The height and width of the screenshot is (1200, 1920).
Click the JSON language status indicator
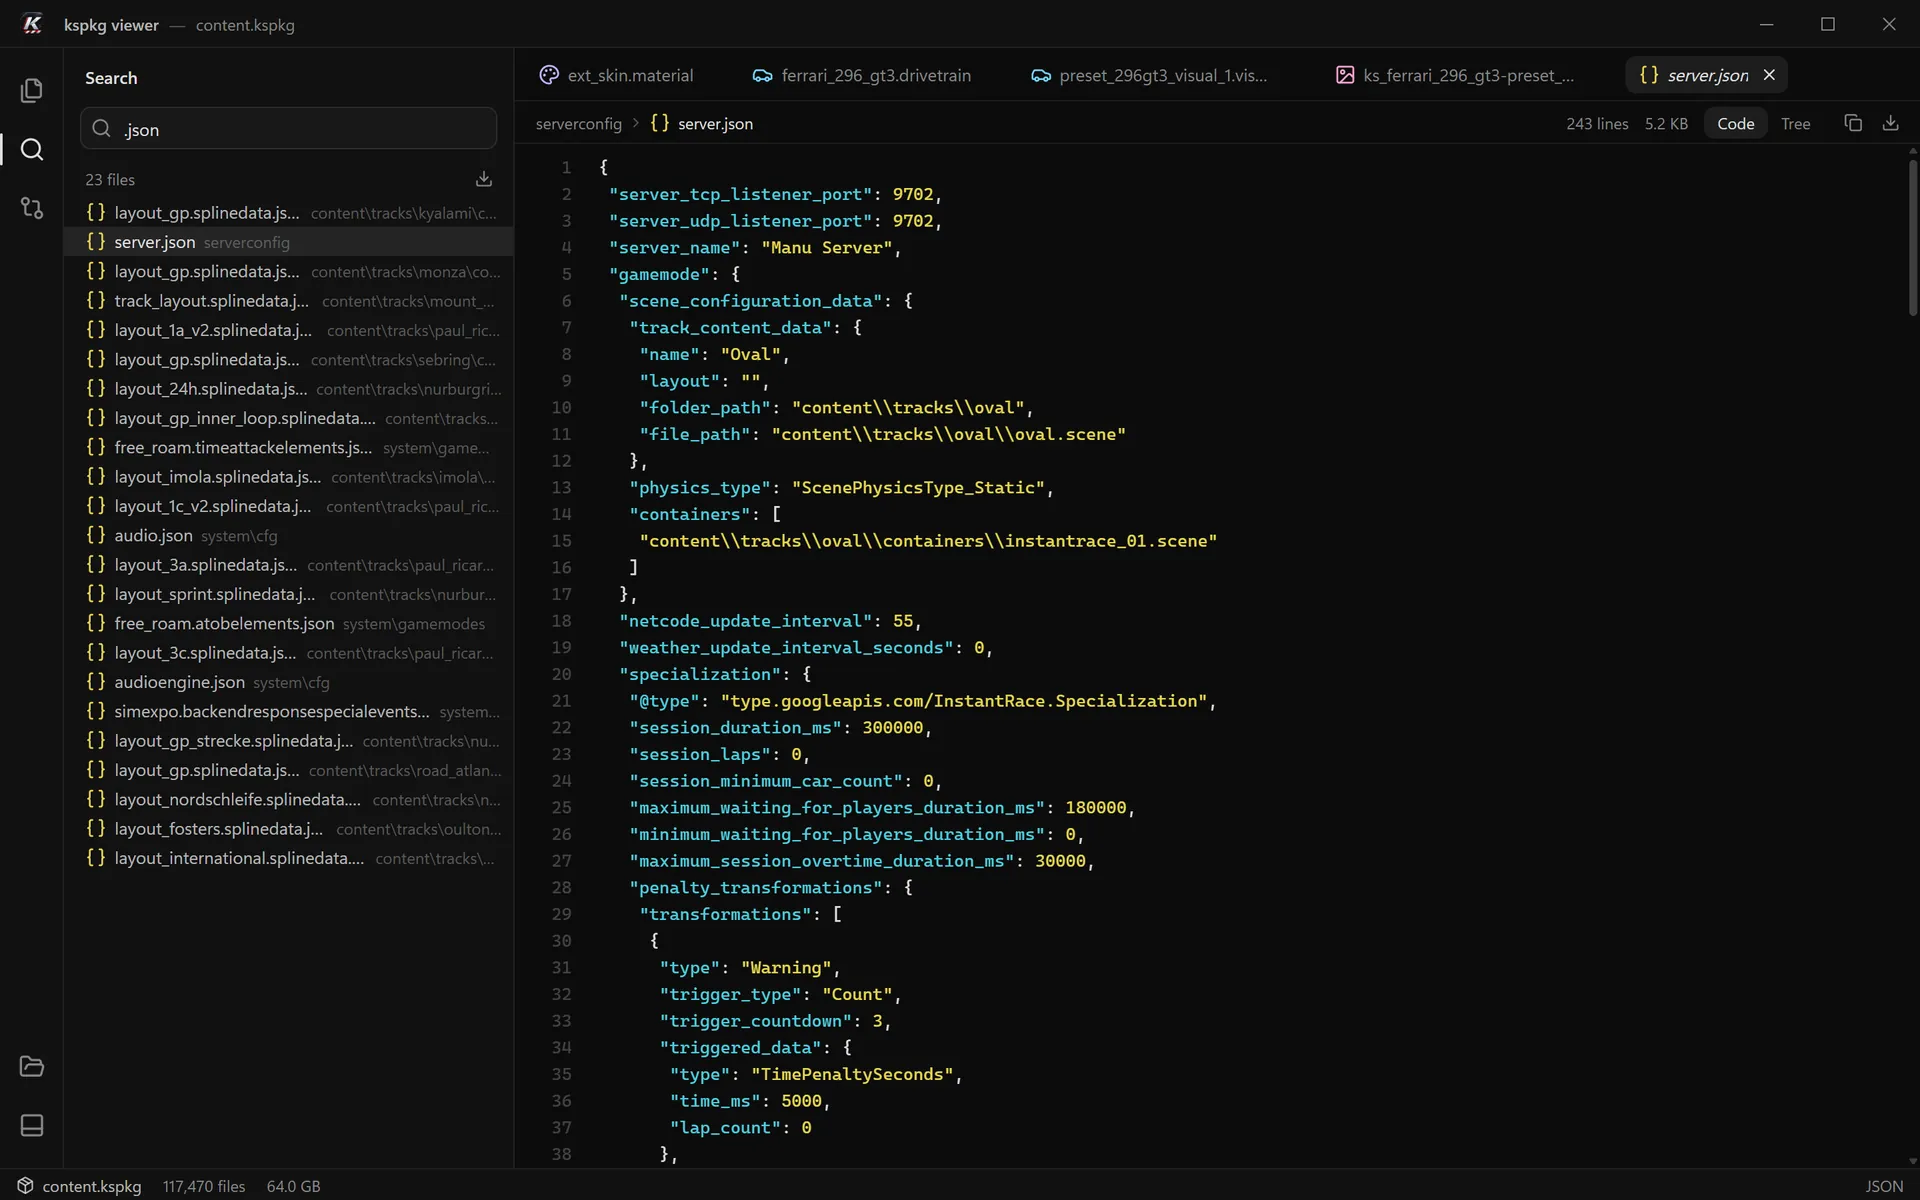coord(1883,1186)
